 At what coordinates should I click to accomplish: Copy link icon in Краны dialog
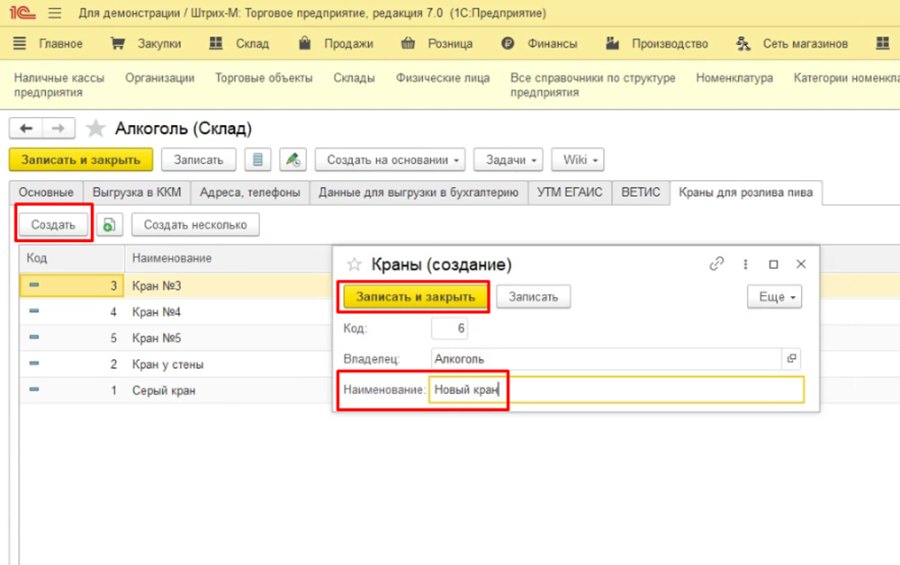(716, 264)
